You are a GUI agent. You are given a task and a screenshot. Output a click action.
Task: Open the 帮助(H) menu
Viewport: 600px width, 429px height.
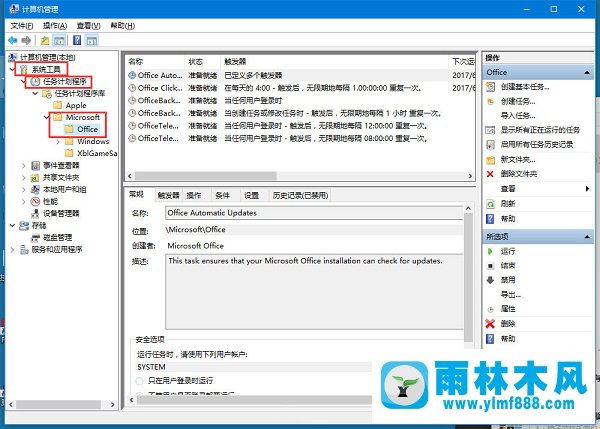(122, 26)
